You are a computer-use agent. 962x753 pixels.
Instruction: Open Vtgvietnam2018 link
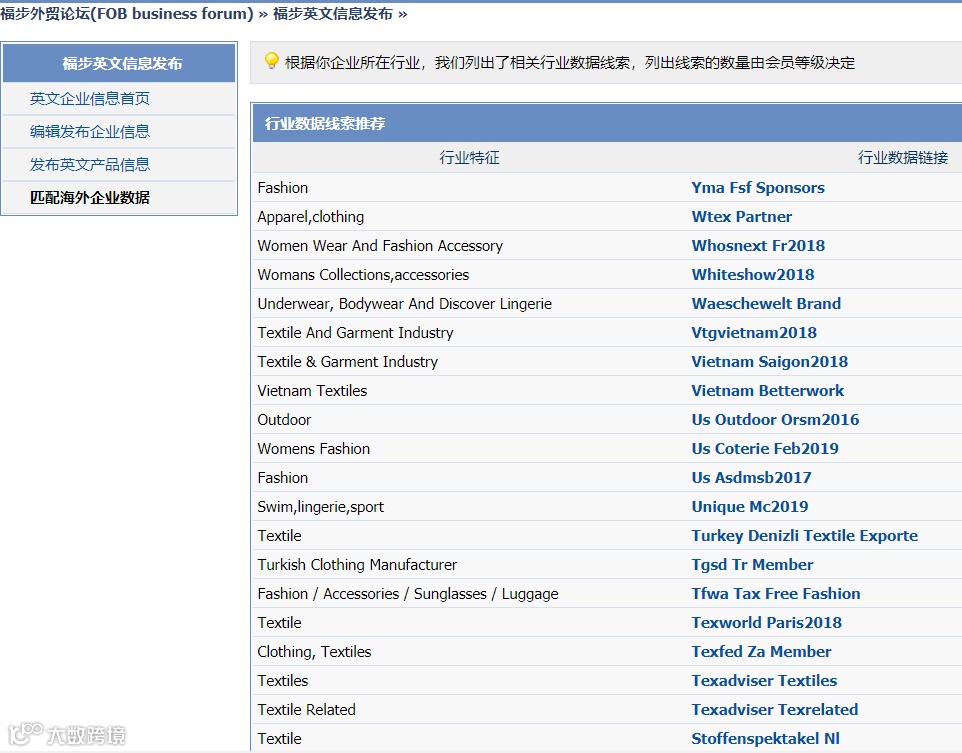click(x=754, y=333)
